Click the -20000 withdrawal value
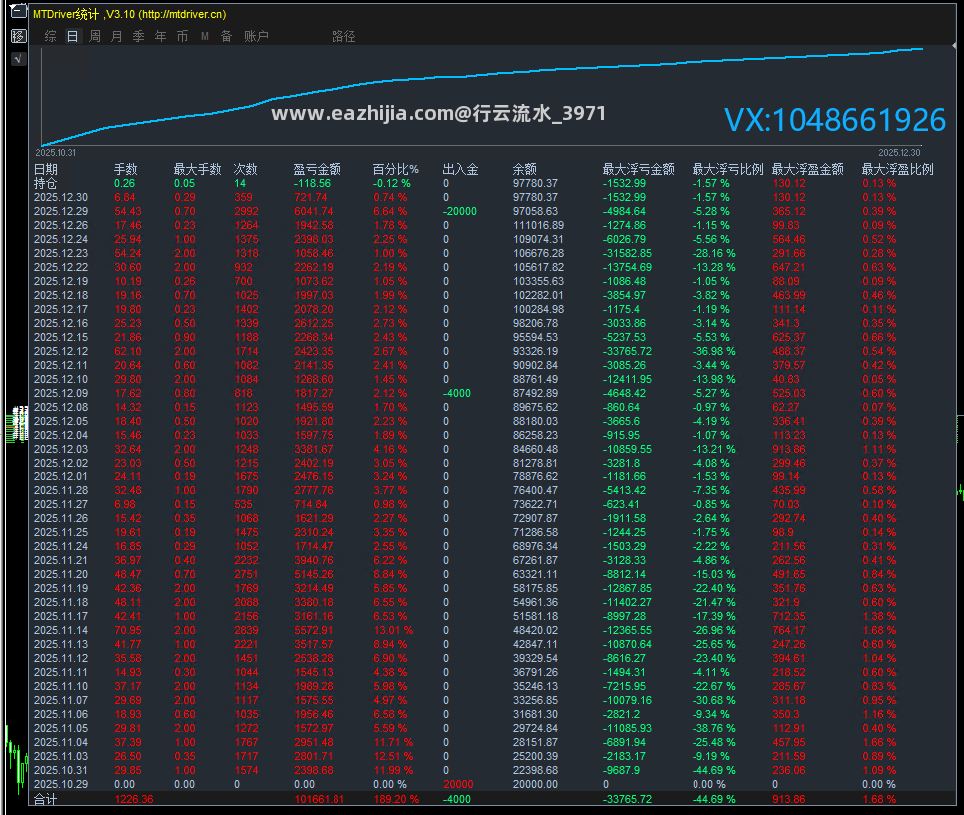The width and height of the screenshot is (964, 815). pyautogui.click(x=460, y=211)
